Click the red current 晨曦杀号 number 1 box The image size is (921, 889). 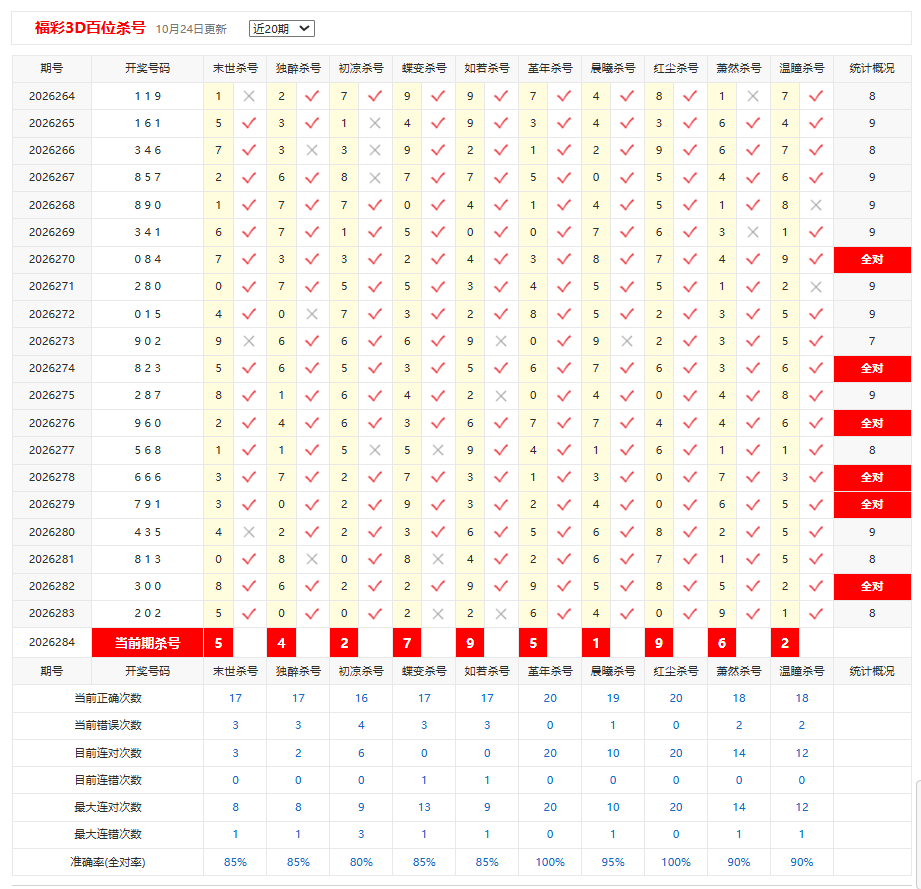click(x=596, y=643)
